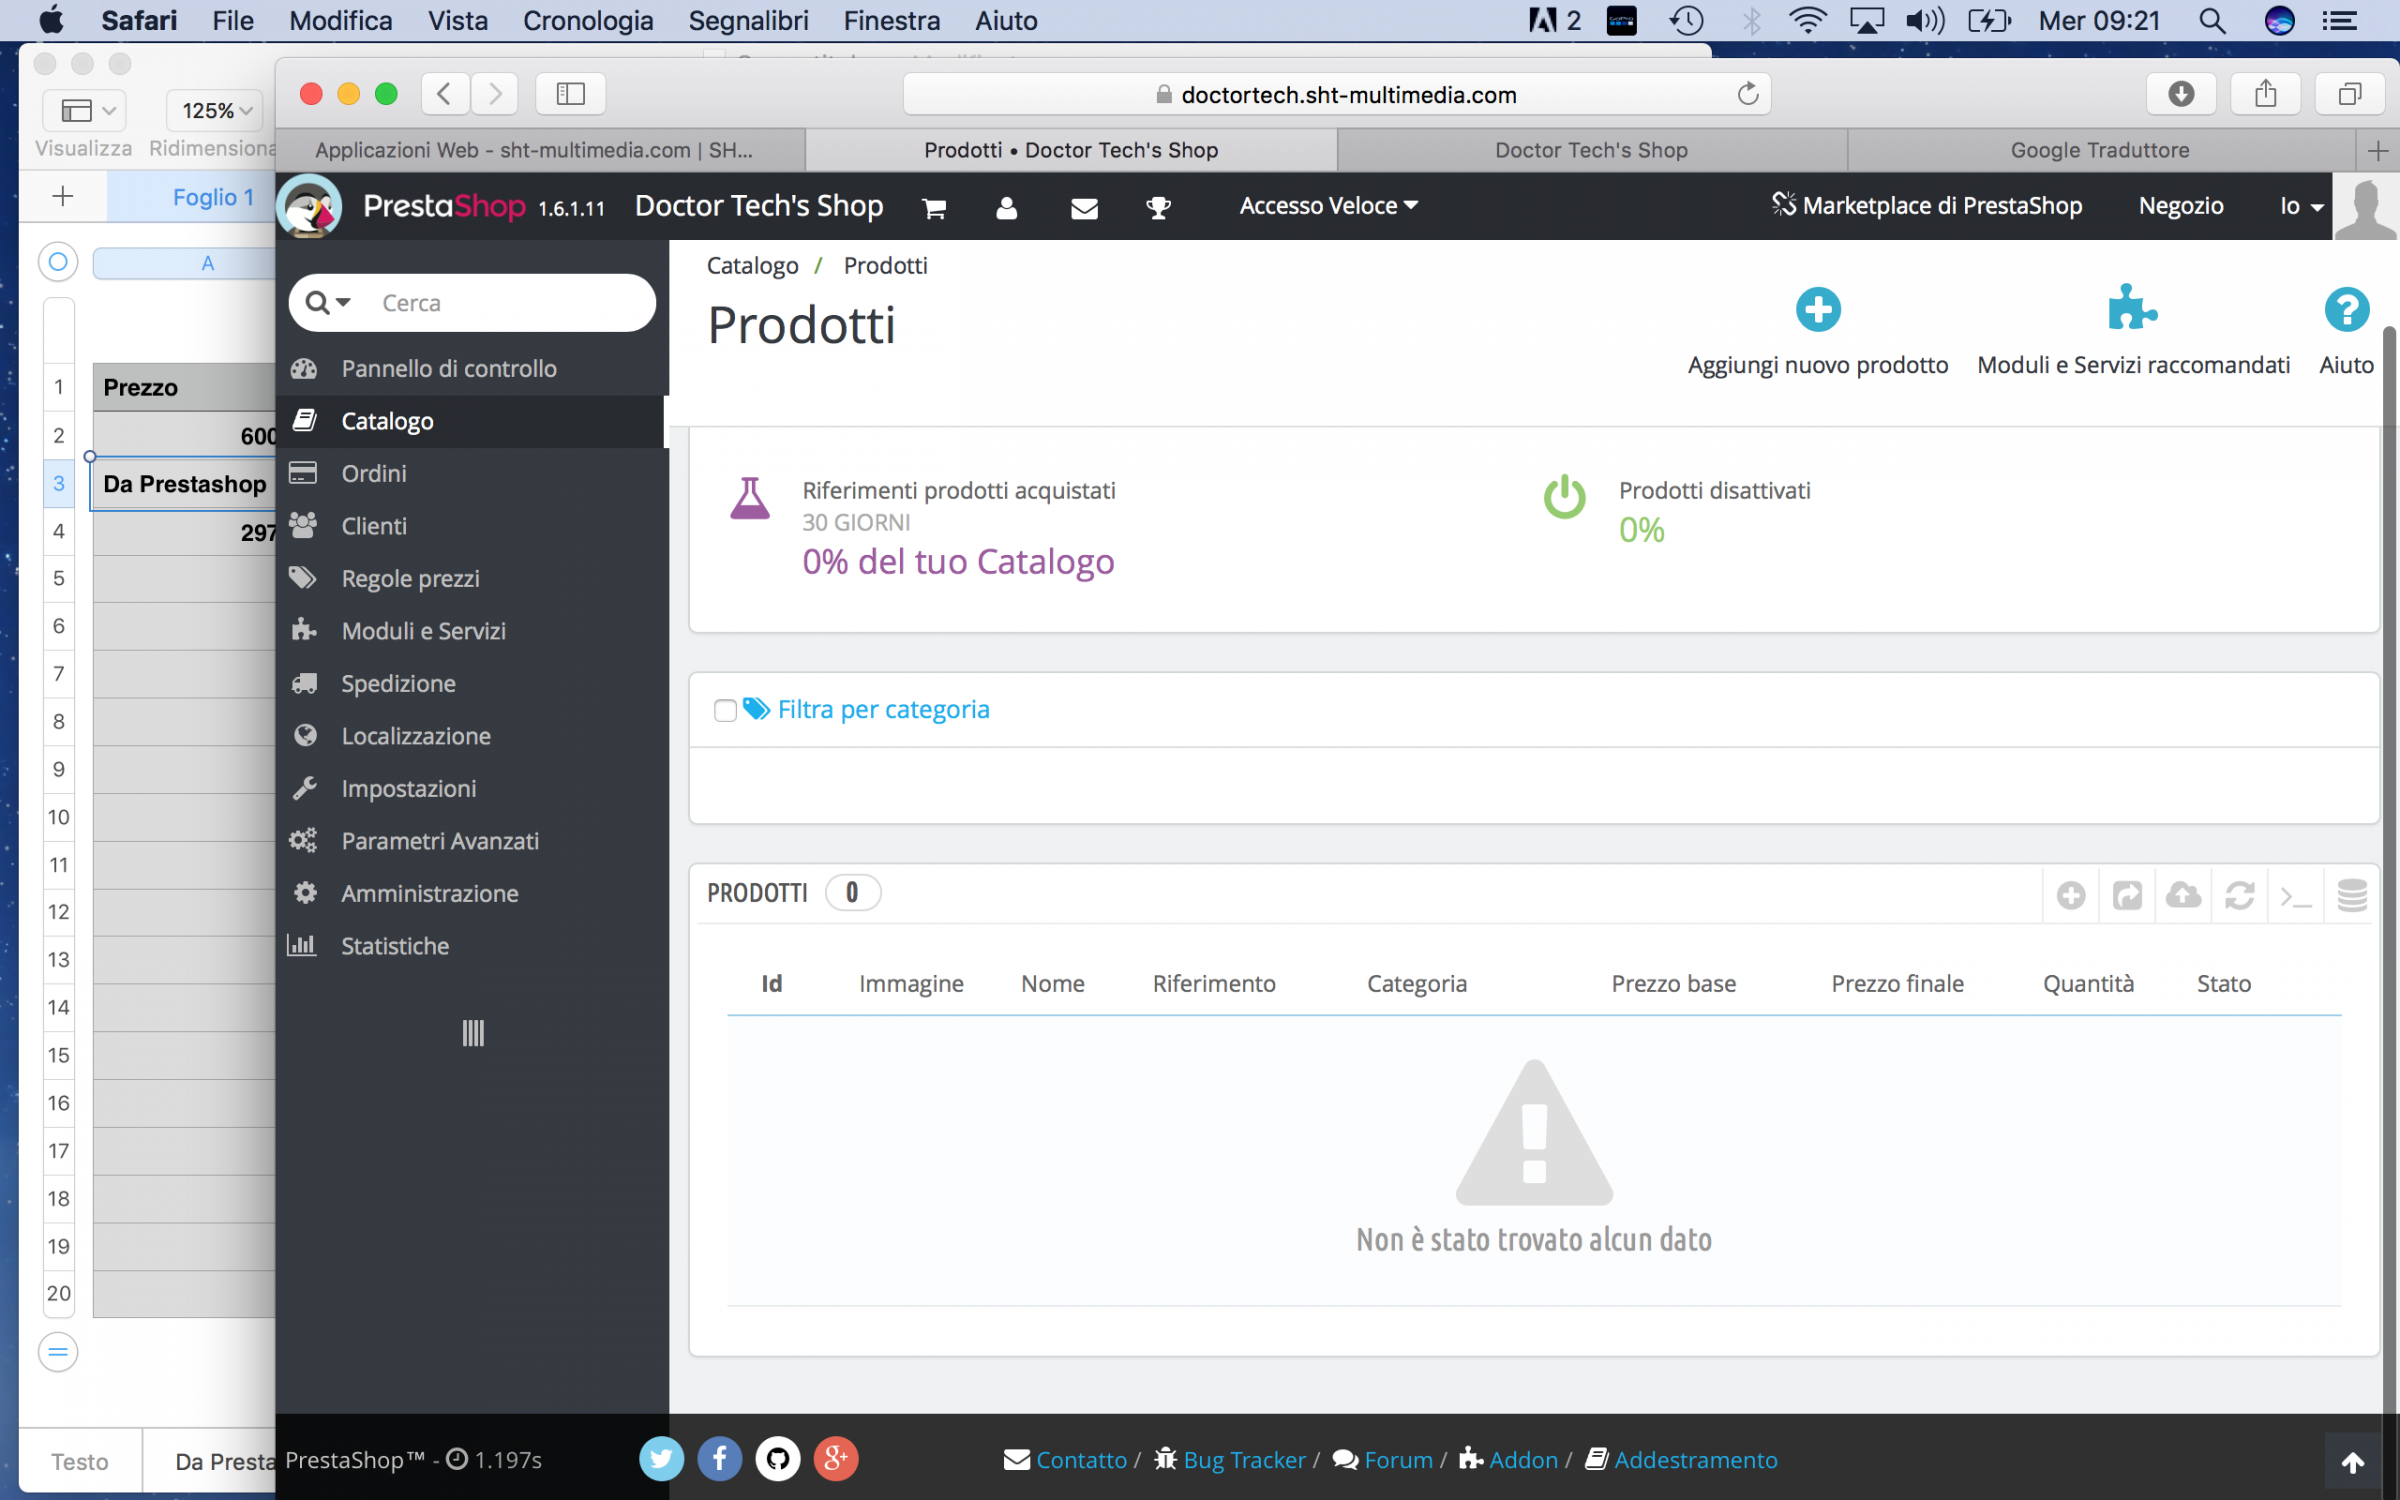Click the show SQL query icon
This screenshot has width=2400, height=1500.
[2295, 895]
